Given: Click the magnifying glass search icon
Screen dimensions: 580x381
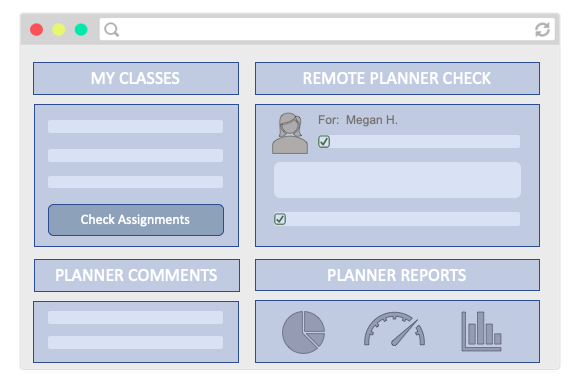Looking at the screenshot, I should point(111,29).
